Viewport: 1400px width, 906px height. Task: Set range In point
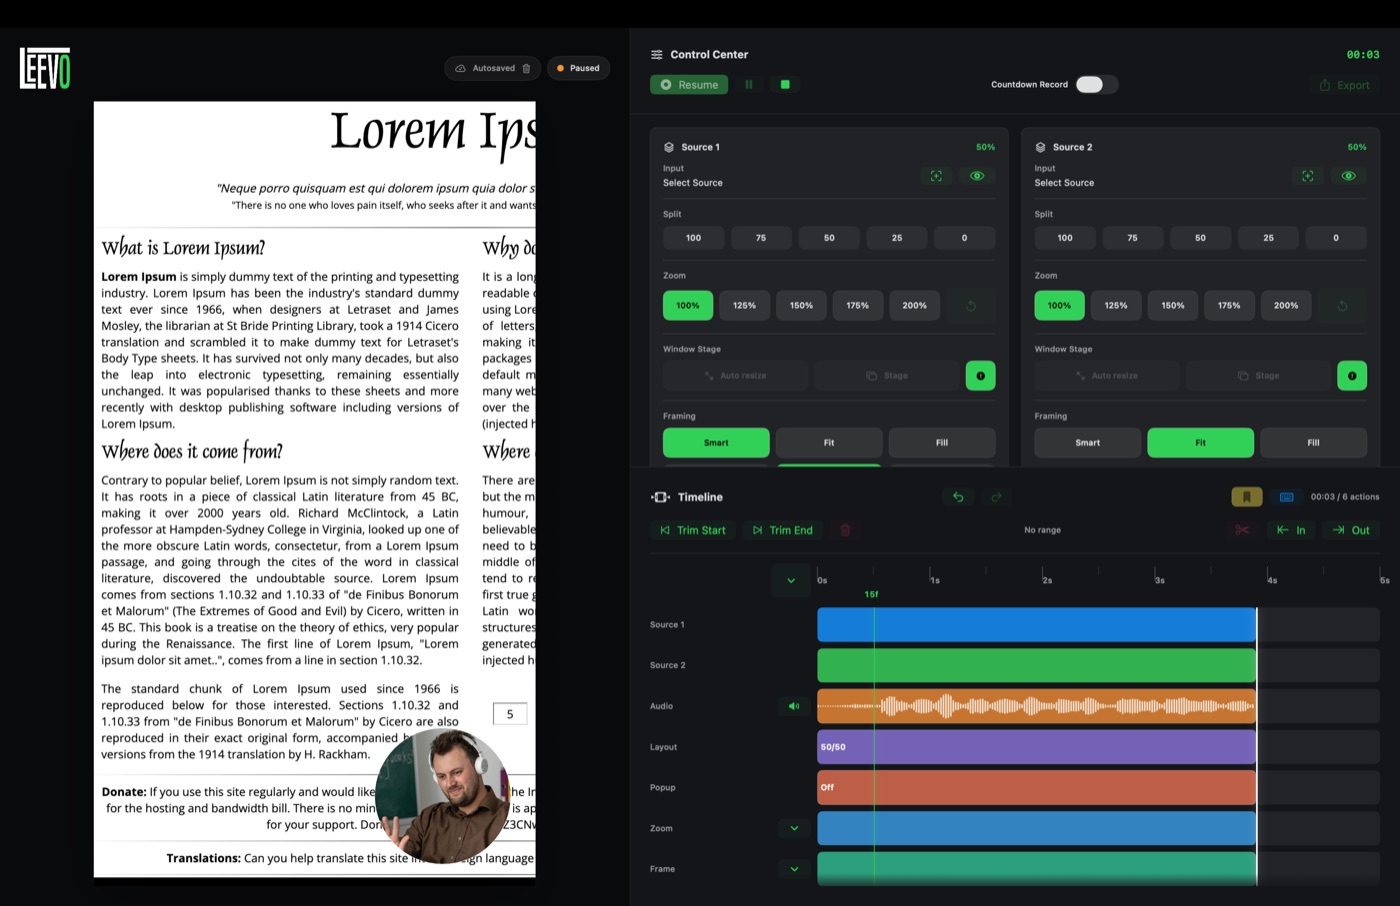point(1291,530)
